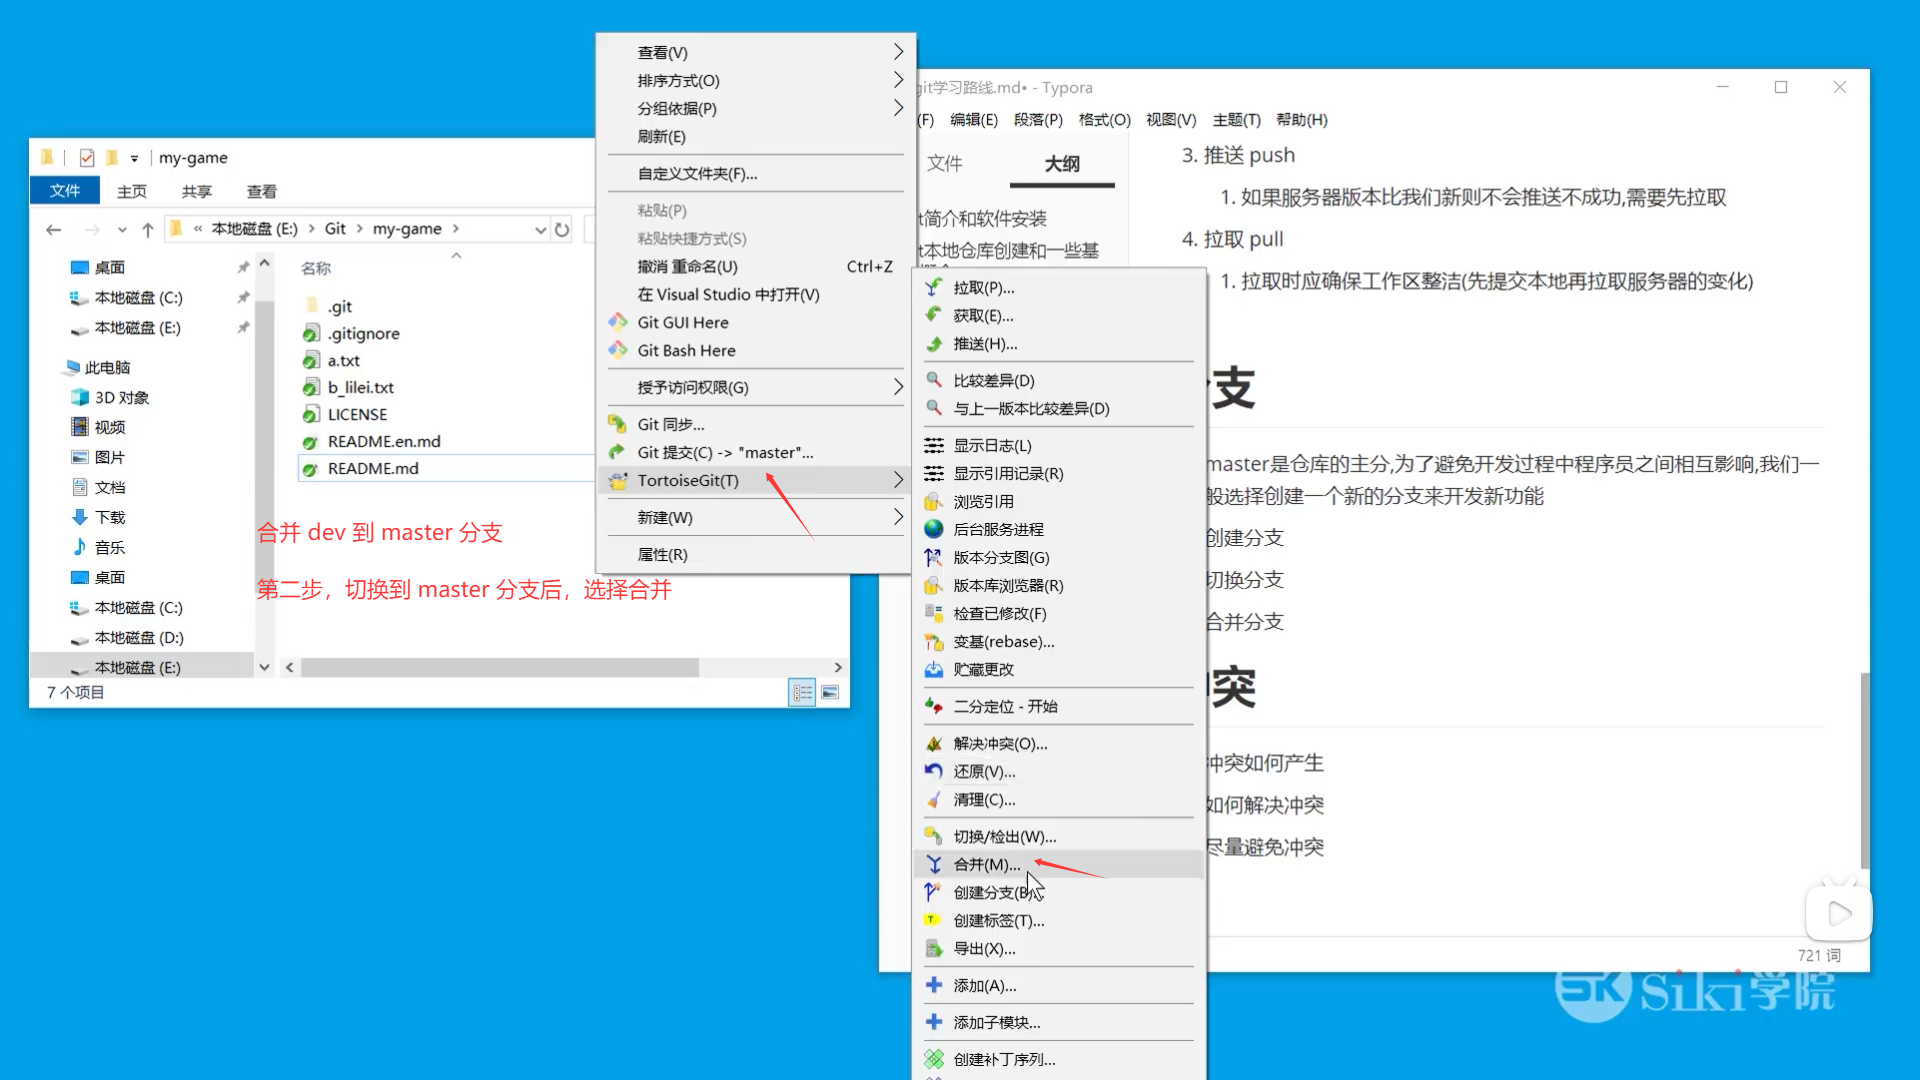1920x1080 pixels.
Task: Open 显示日志(L) to view commit log
Action: point(993,445)
